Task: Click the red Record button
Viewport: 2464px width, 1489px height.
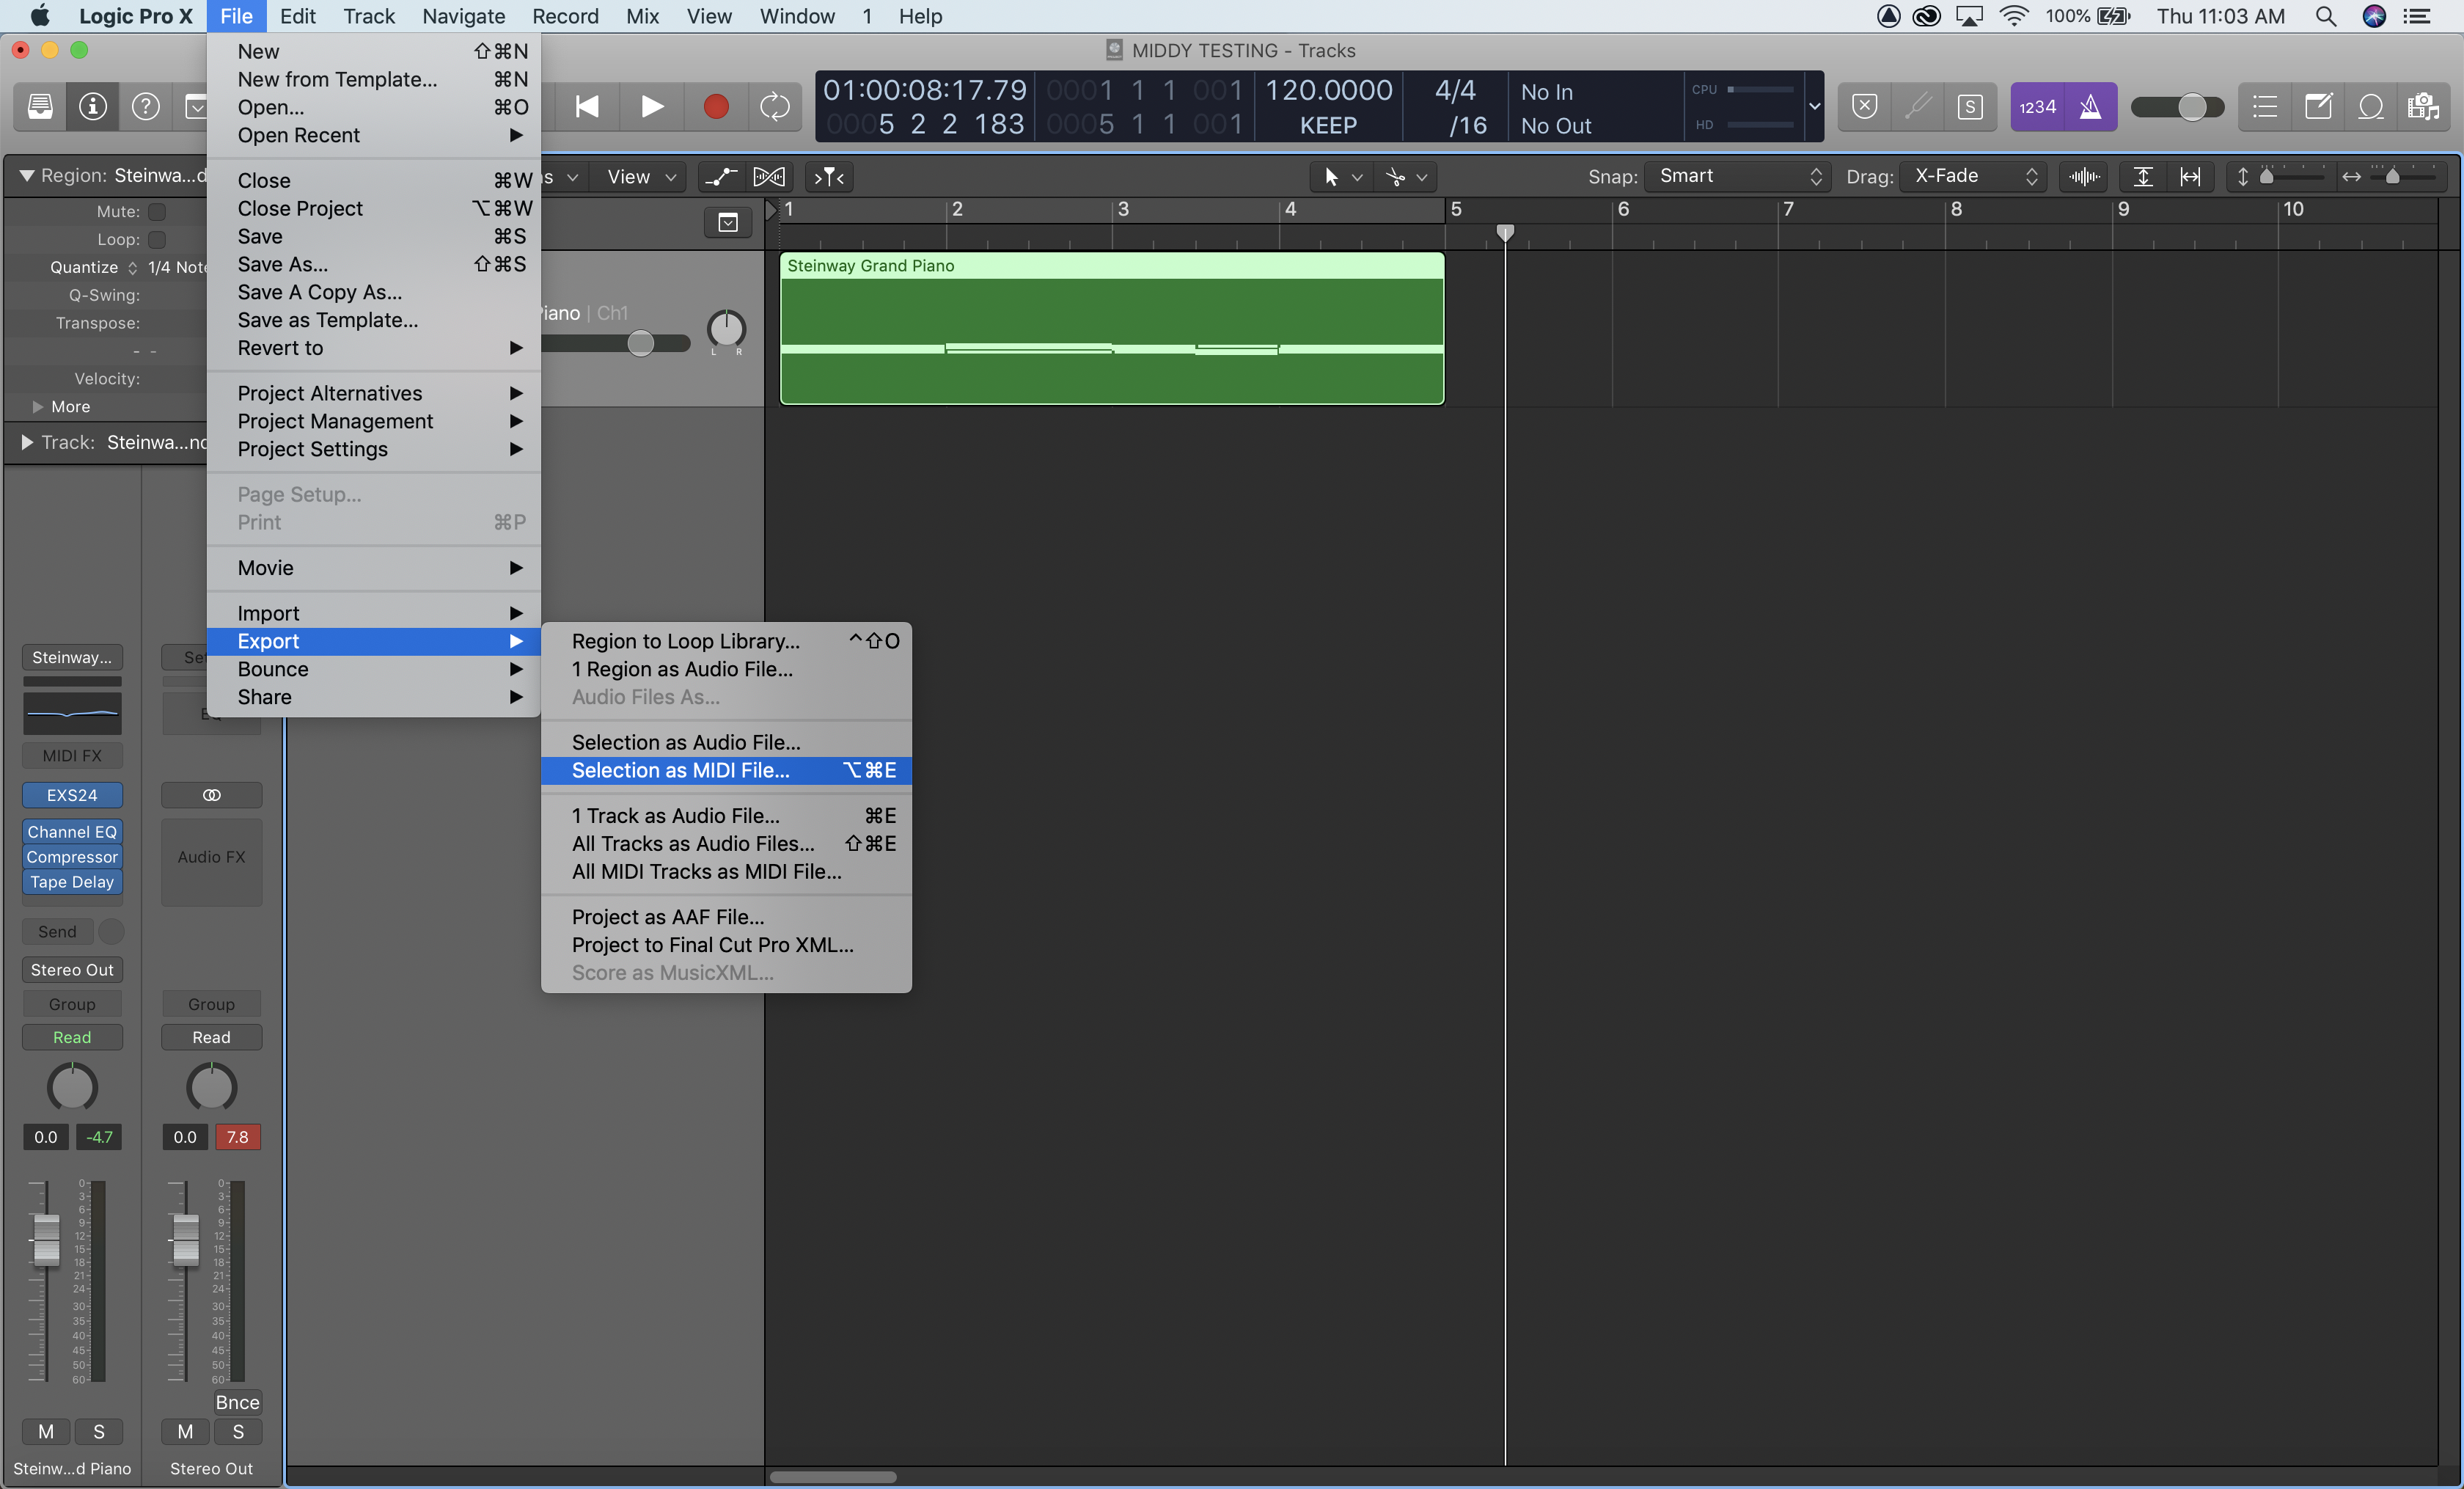Action: [x=715, y=106]
